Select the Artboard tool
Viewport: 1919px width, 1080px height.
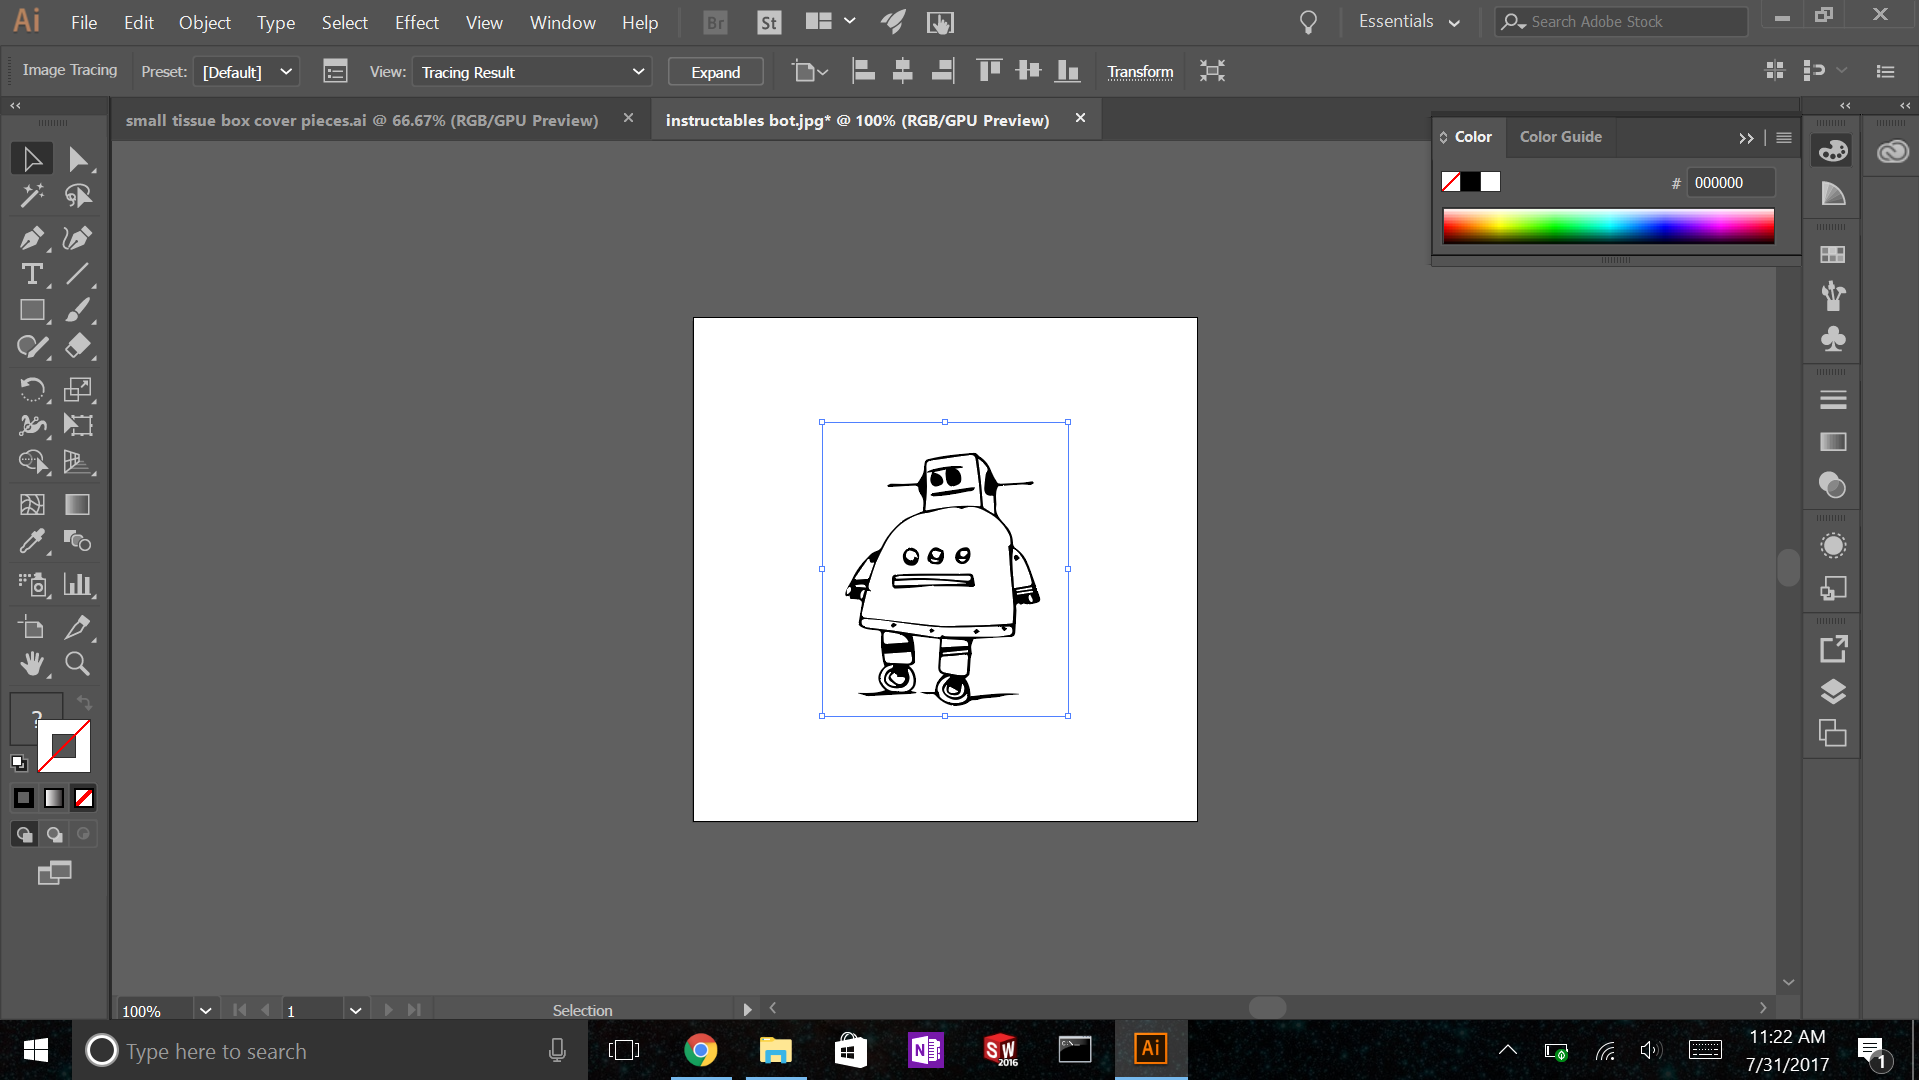[x=32, y=627]
